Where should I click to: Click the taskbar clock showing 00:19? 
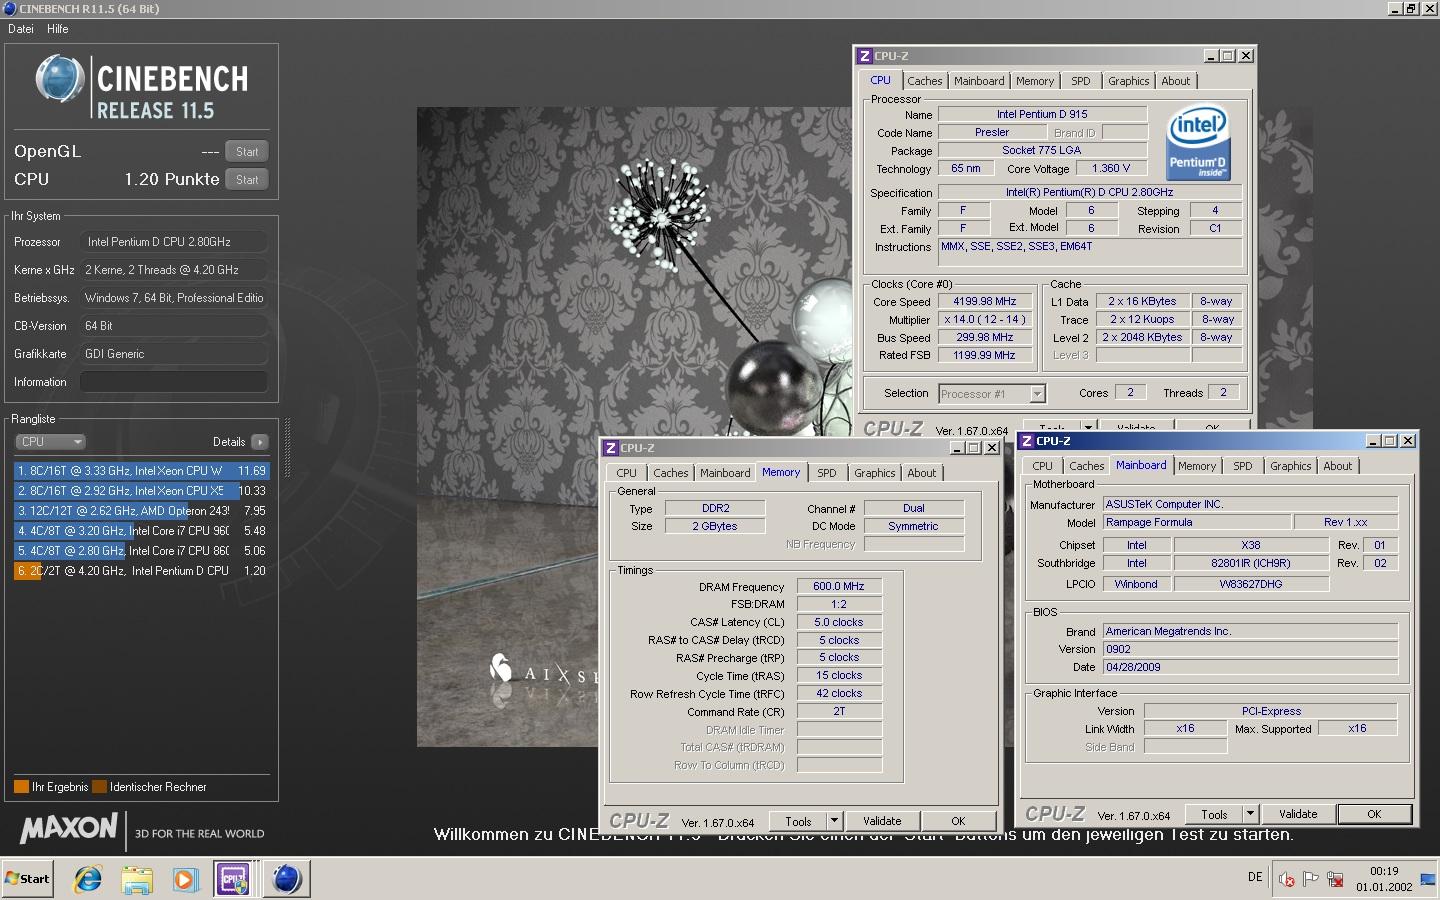click(1384, 879)
